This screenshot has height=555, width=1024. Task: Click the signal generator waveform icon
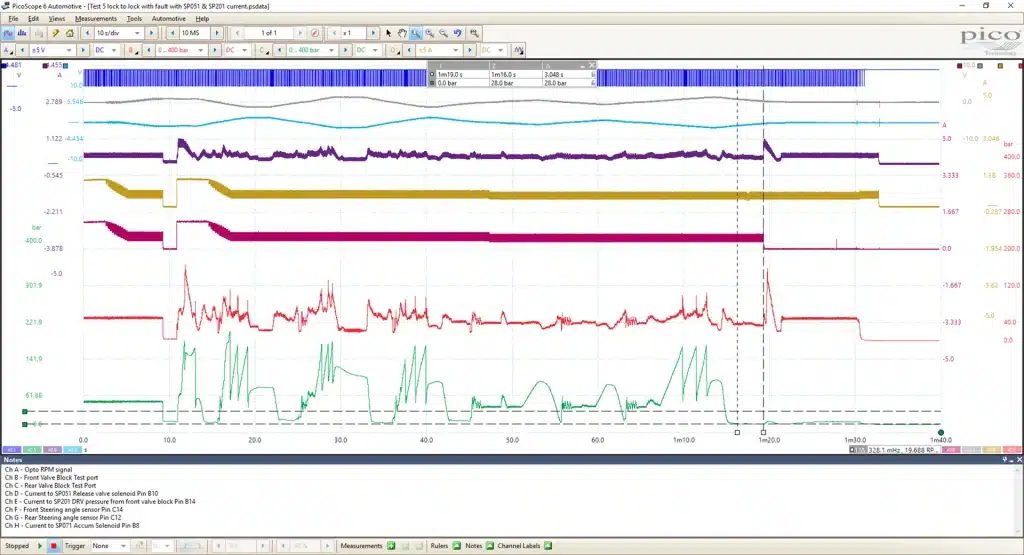coord(519,50)
